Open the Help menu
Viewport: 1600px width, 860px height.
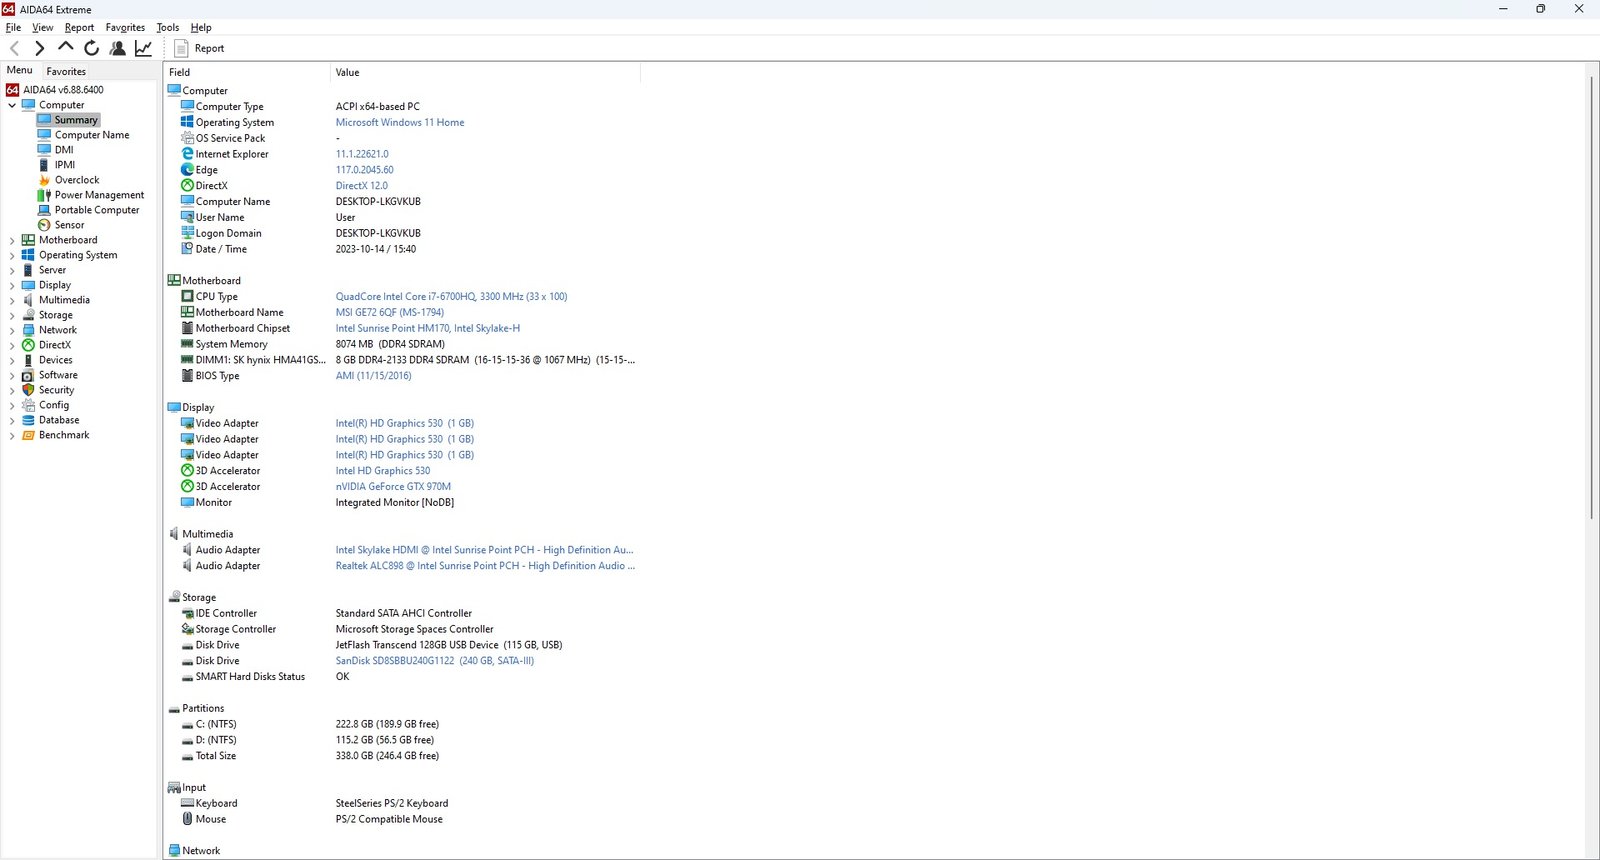pyautogui.click(x=201, y=28)
